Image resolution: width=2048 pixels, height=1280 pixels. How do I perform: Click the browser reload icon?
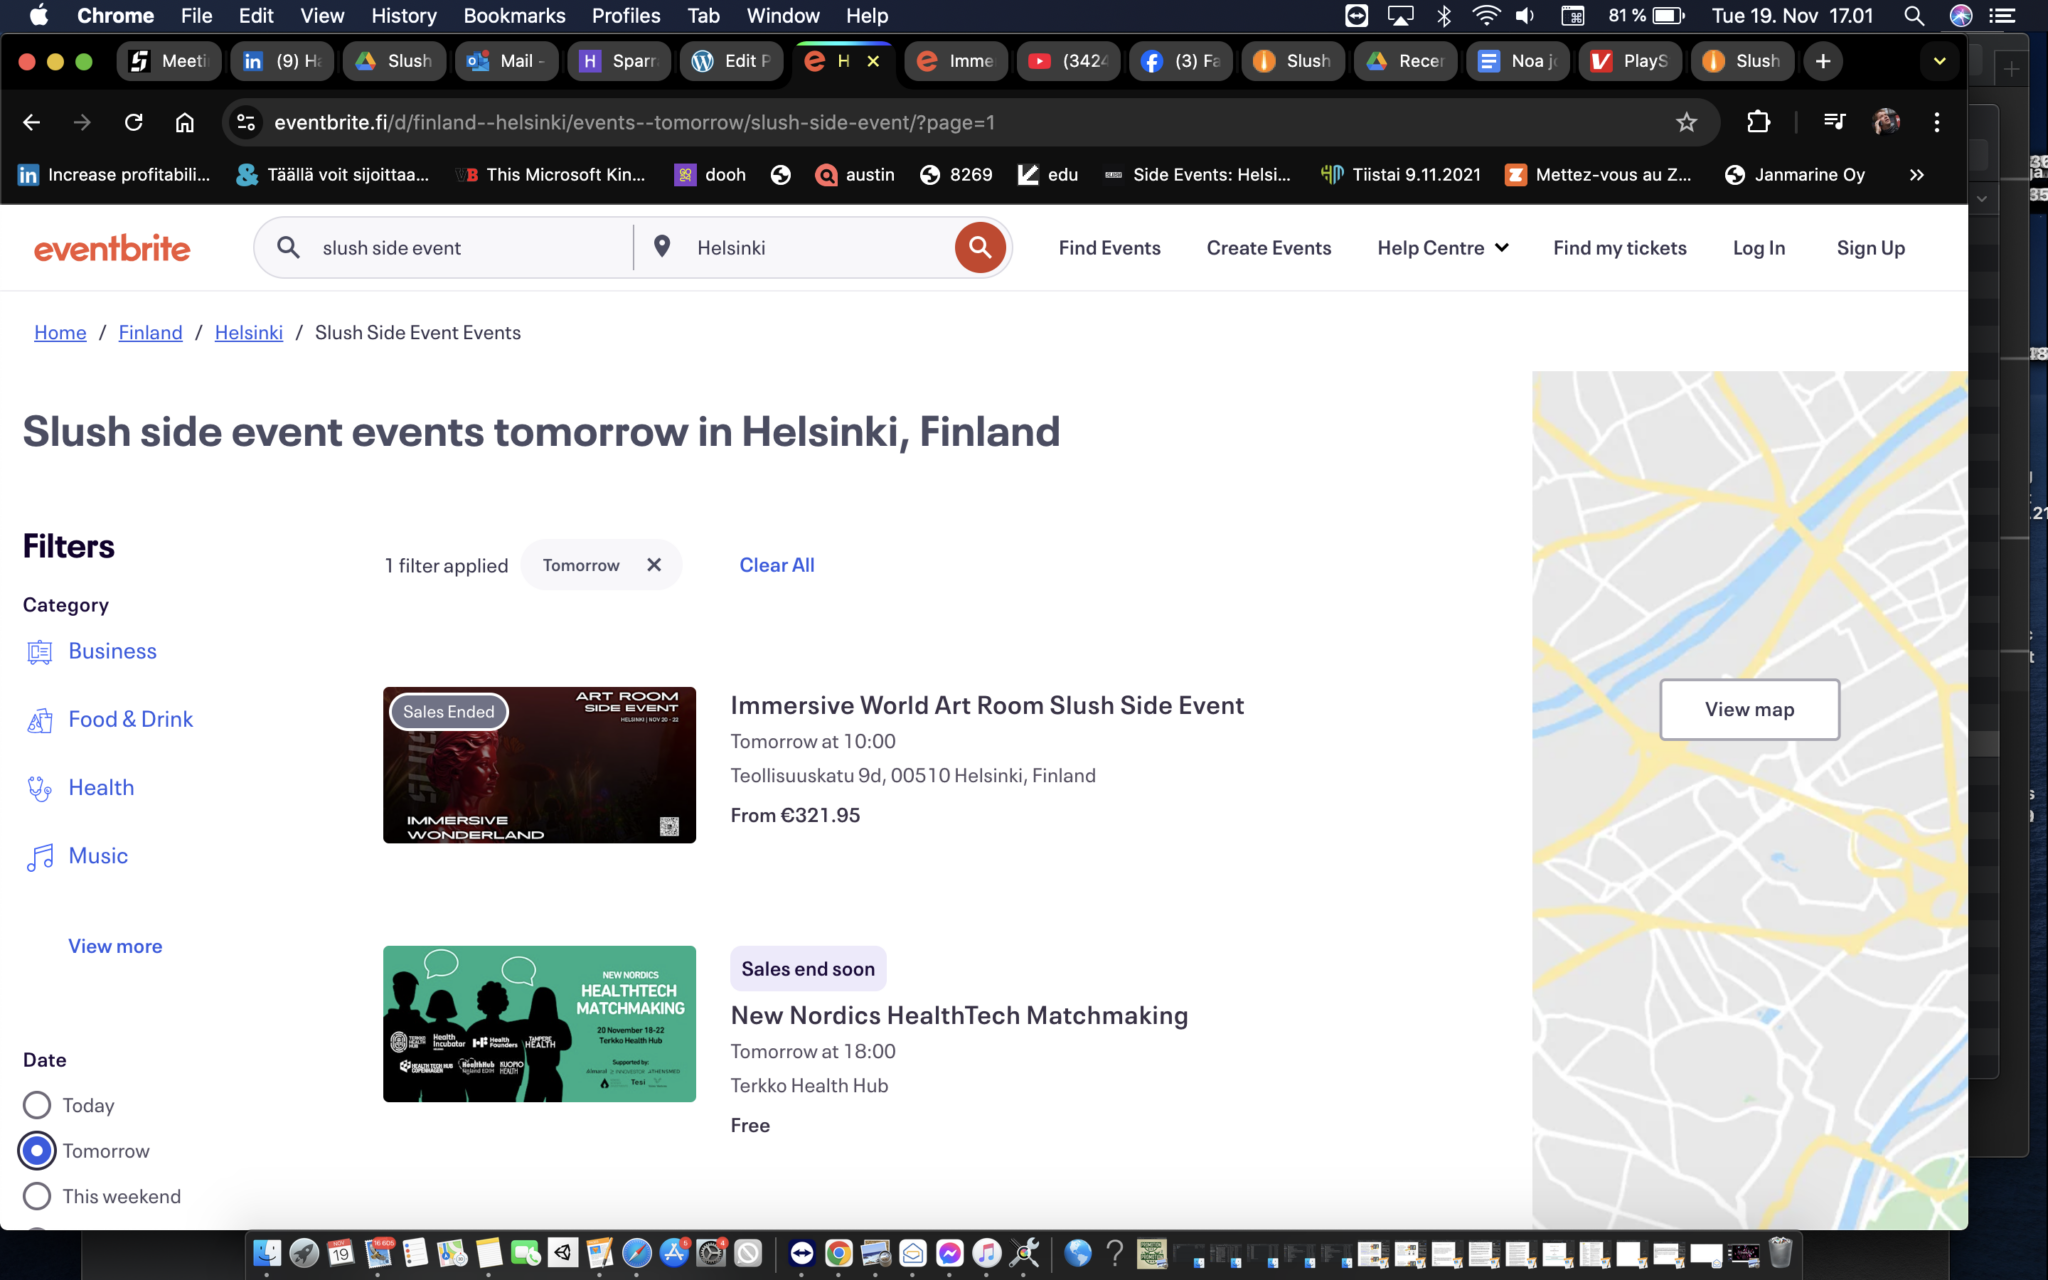point(133,122)
